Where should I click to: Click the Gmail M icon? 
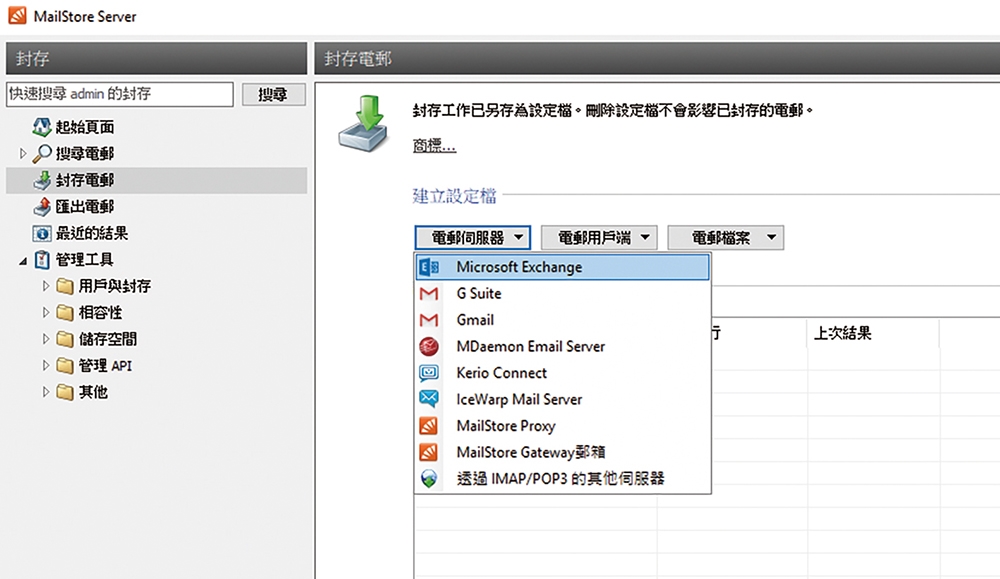(429, 320)
